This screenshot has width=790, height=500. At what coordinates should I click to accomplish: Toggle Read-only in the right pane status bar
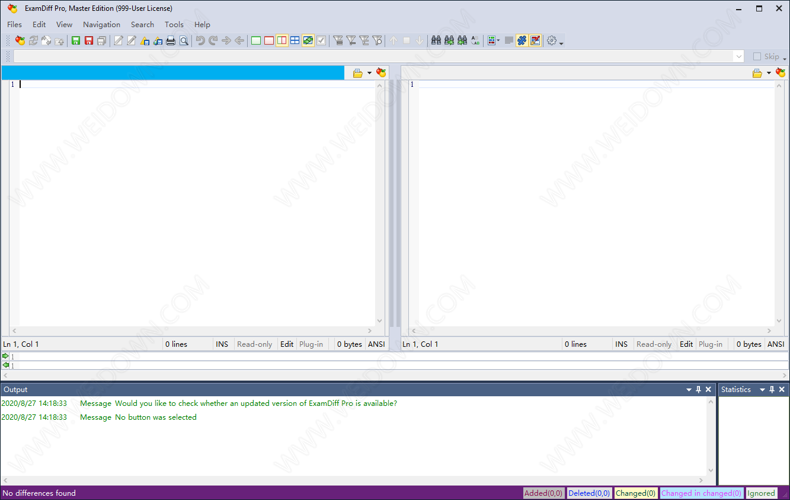click(x=654, y=344)
